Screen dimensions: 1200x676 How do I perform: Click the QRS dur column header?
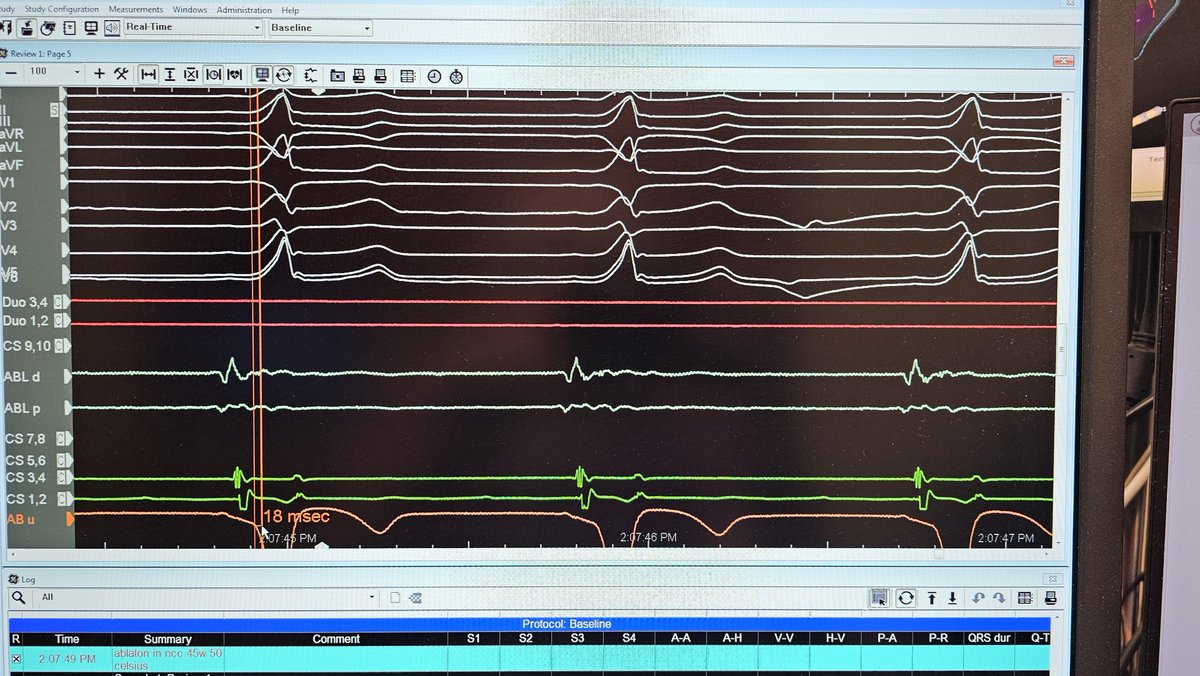[989, 639]
